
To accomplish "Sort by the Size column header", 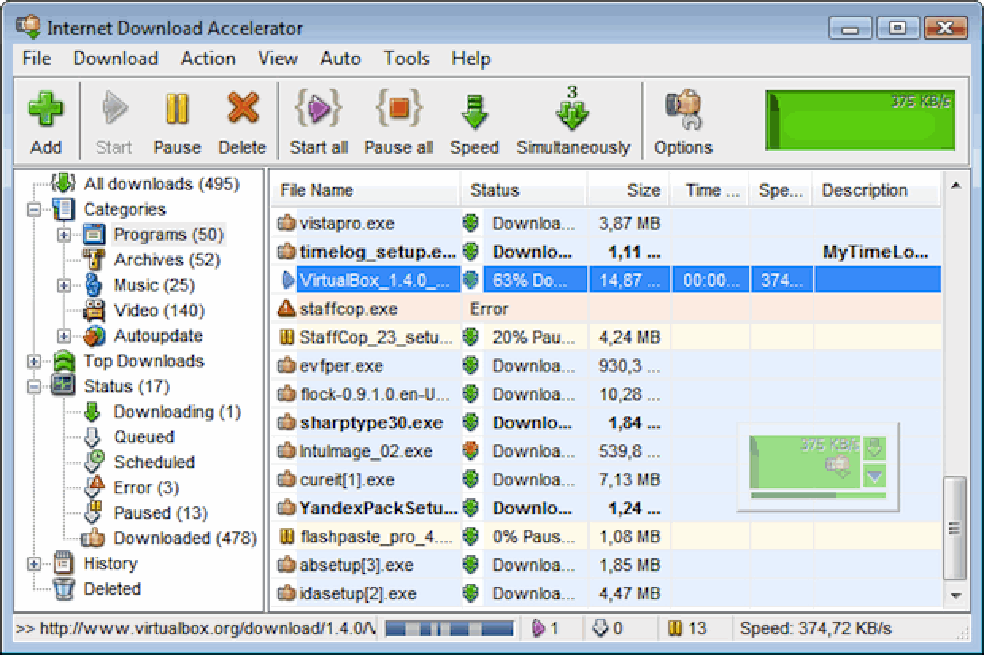I will (x=629, y=191).
